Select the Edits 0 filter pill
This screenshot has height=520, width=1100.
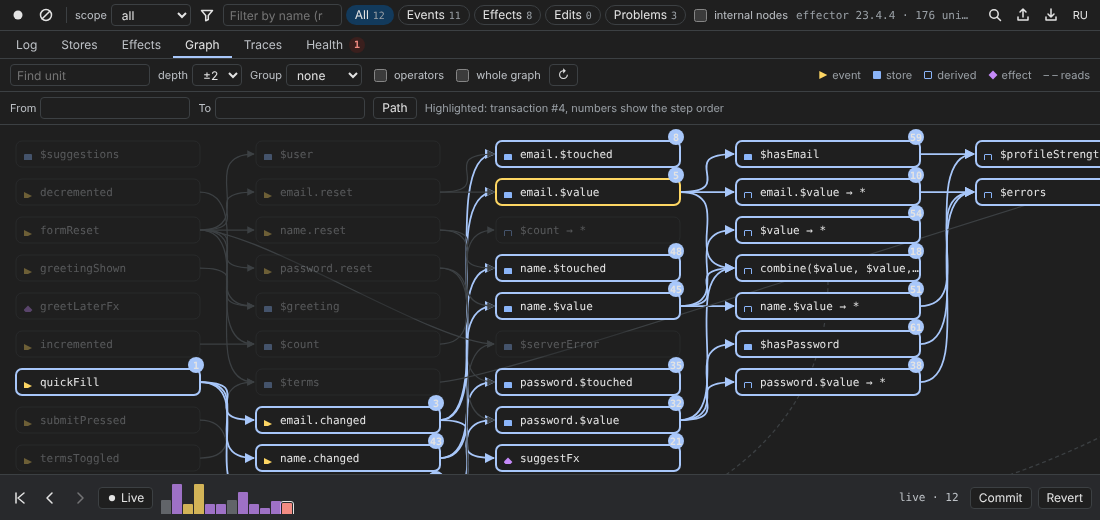pos(572,15)
